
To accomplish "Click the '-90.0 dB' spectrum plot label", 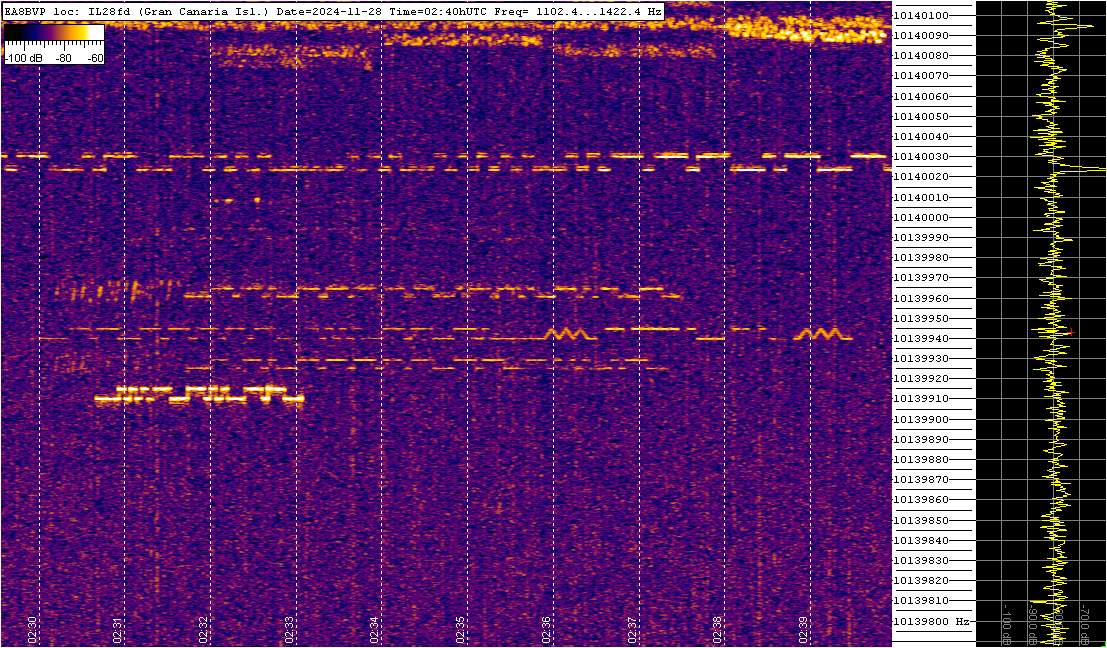I will tap(1034, 625).
